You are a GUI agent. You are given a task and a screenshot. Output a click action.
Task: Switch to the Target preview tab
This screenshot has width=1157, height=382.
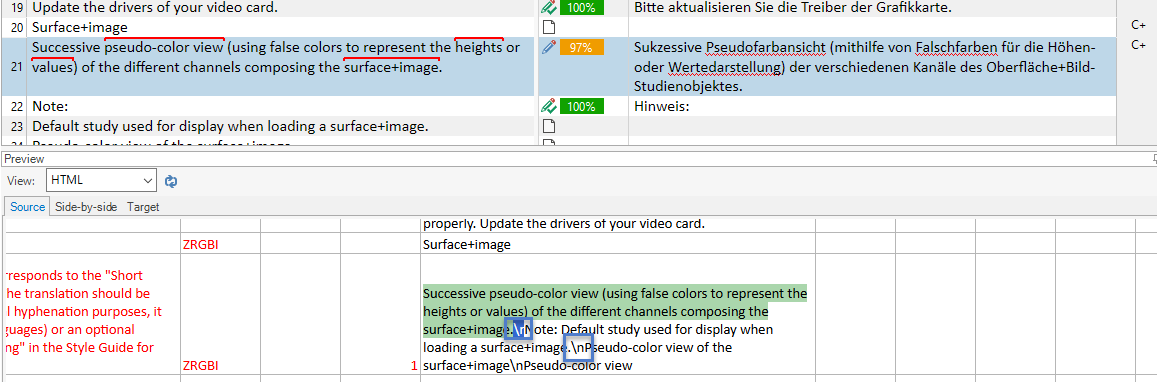[143, 207]
